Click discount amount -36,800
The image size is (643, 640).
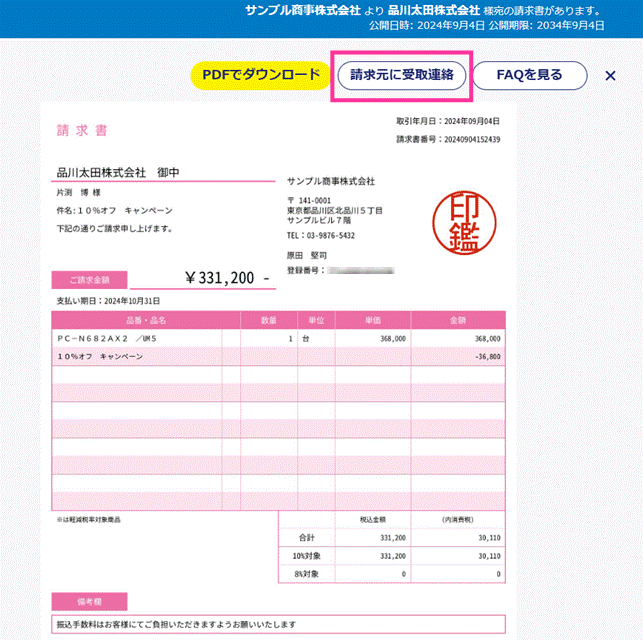(x=488, y=357)
